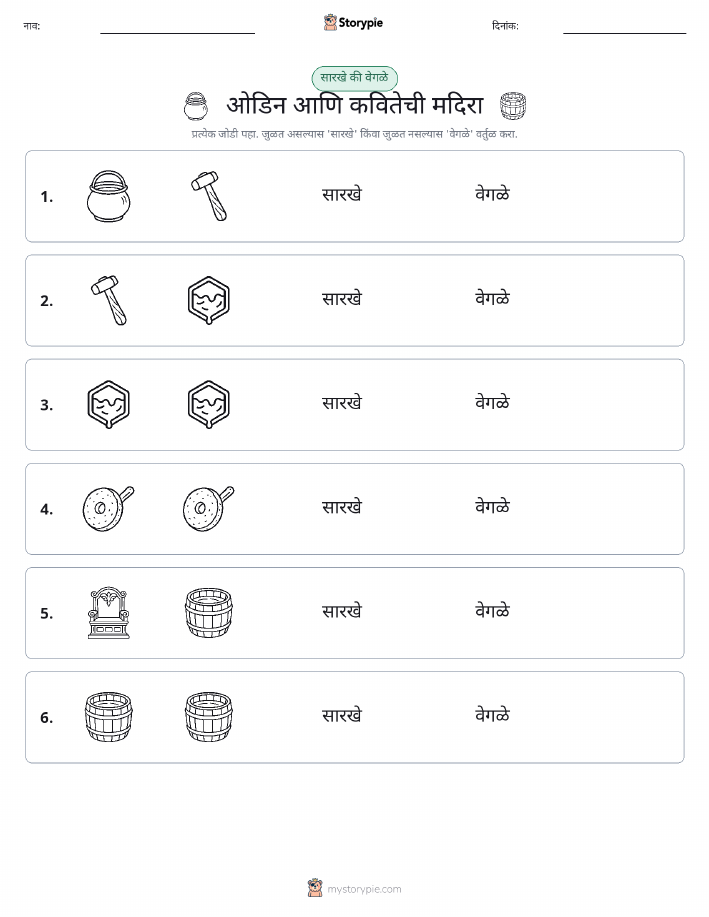Viewport: 709px width, 917px height.
Task: Choose 'सारखे' for row 3
Action: click(342, 403)
